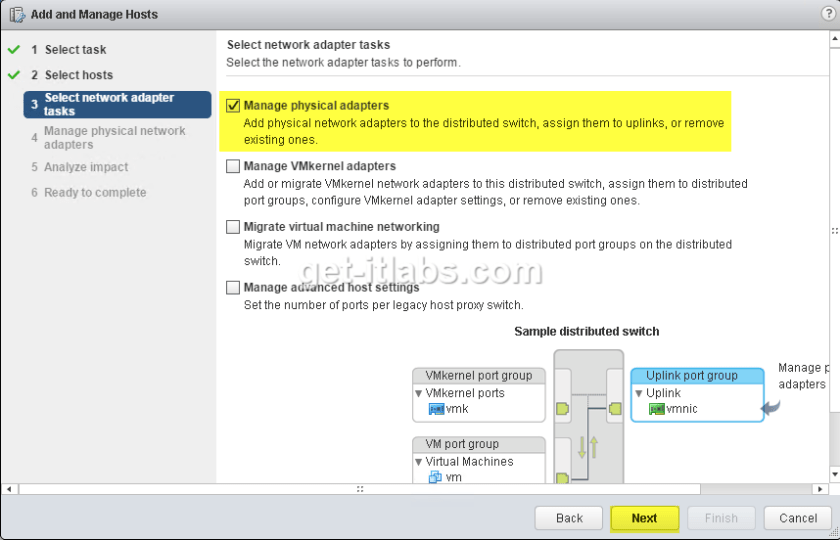
Task: Click green checkmark beside Select task
Action: pyautogui.click(x=14, y=50)
